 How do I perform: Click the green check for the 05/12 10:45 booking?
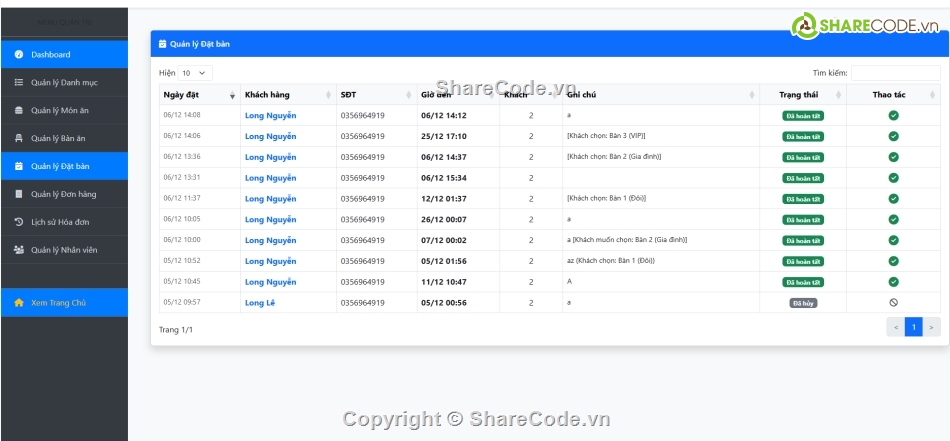(893, 282)
